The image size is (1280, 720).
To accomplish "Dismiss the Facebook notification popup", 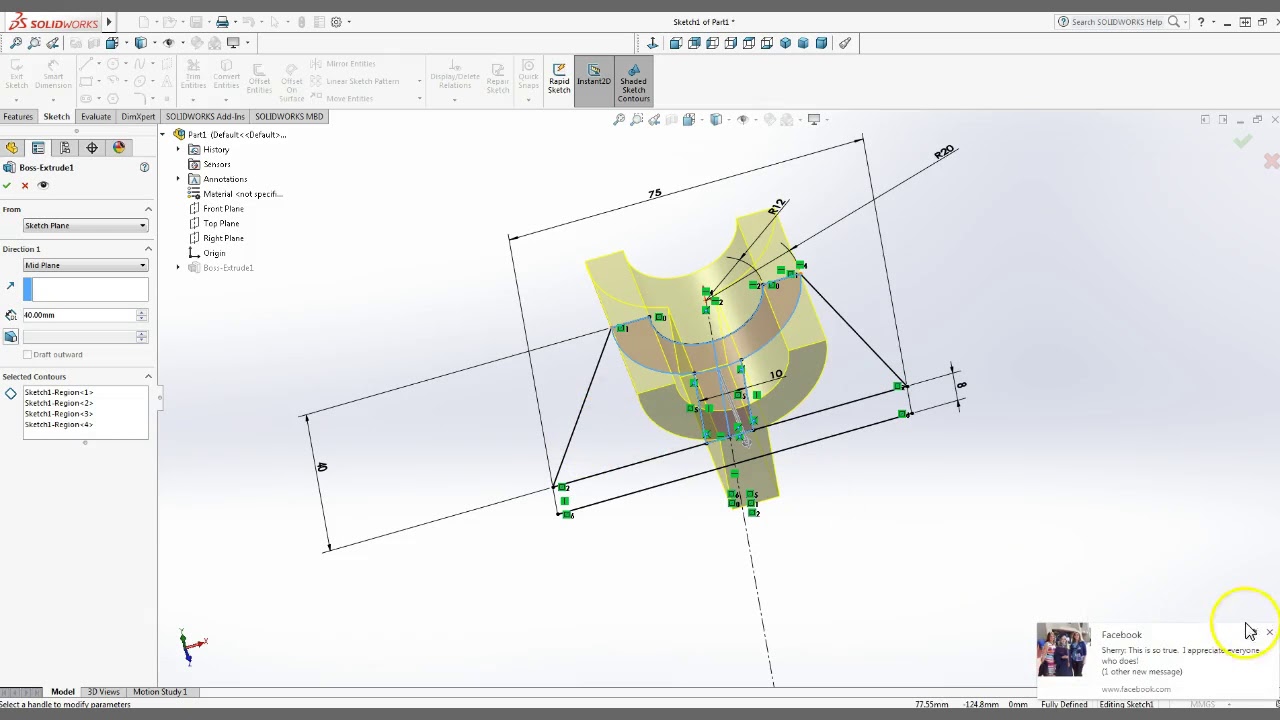I will coord(1269,632).
